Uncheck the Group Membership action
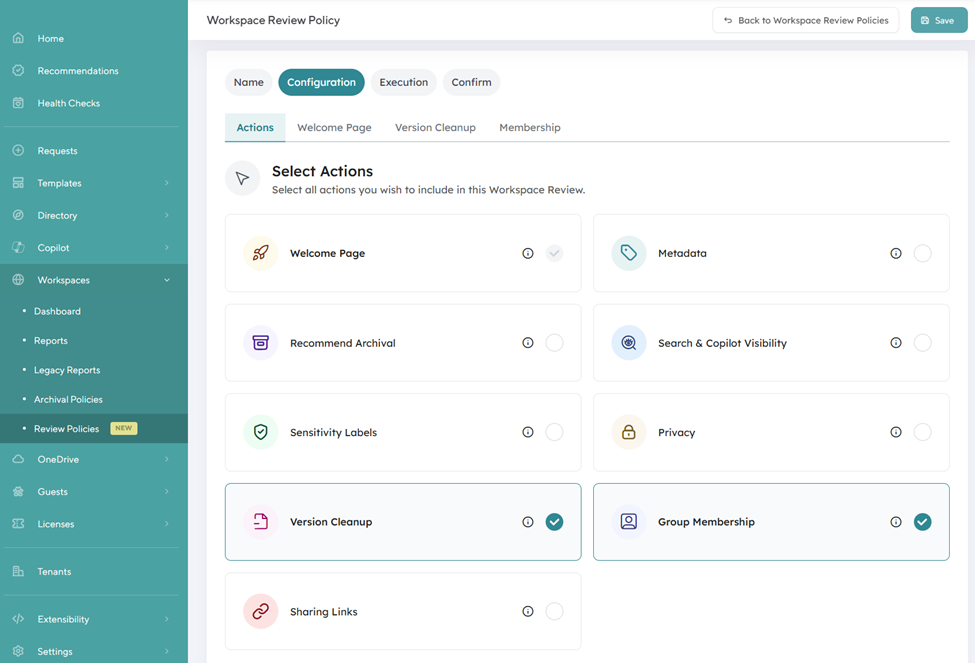This screenshot has width=975, height=663. click(x=923, y=522)
